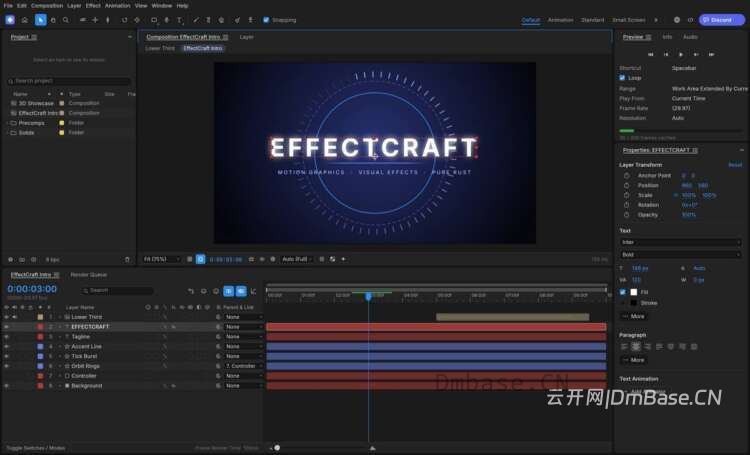Select the Hand tool

coord(53,20)
